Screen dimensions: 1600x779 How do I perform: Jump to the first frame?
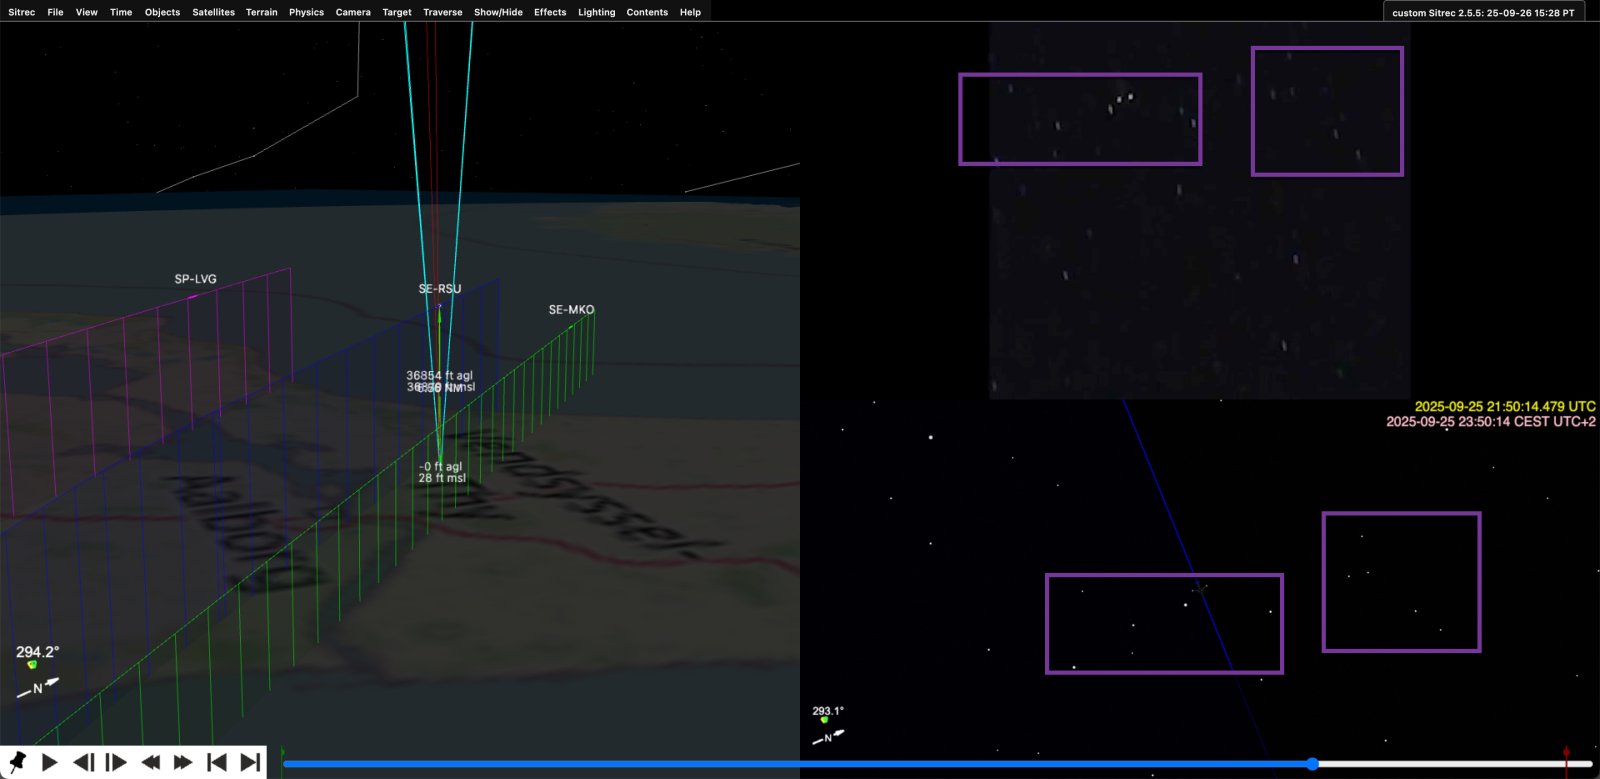(x=216, y=762)
